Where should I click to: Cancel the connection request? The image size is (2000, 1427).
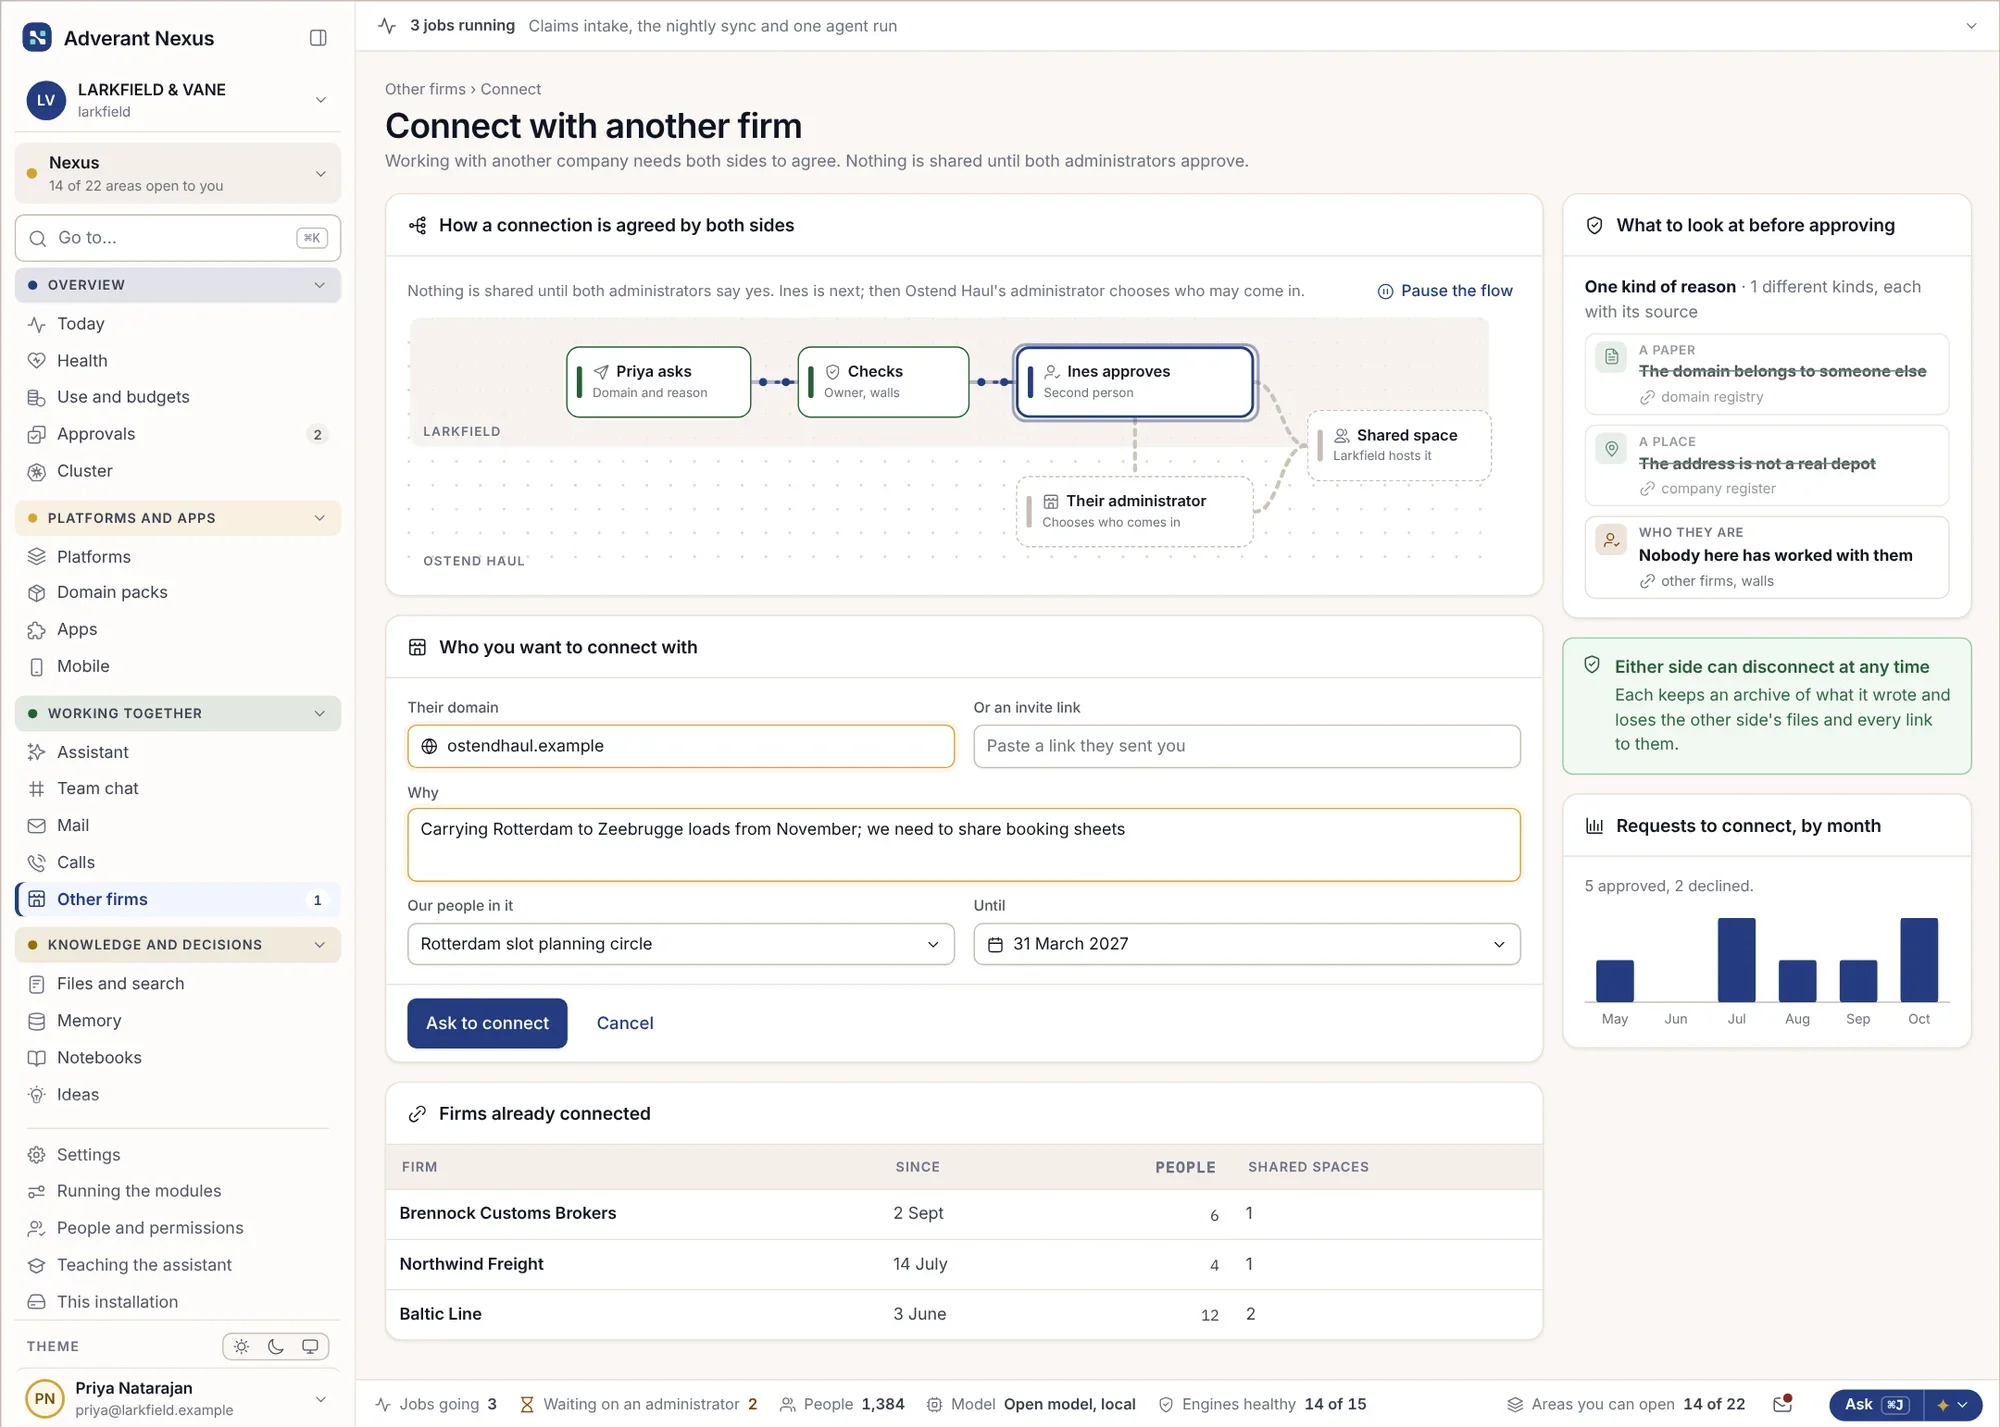[625, 1023]
